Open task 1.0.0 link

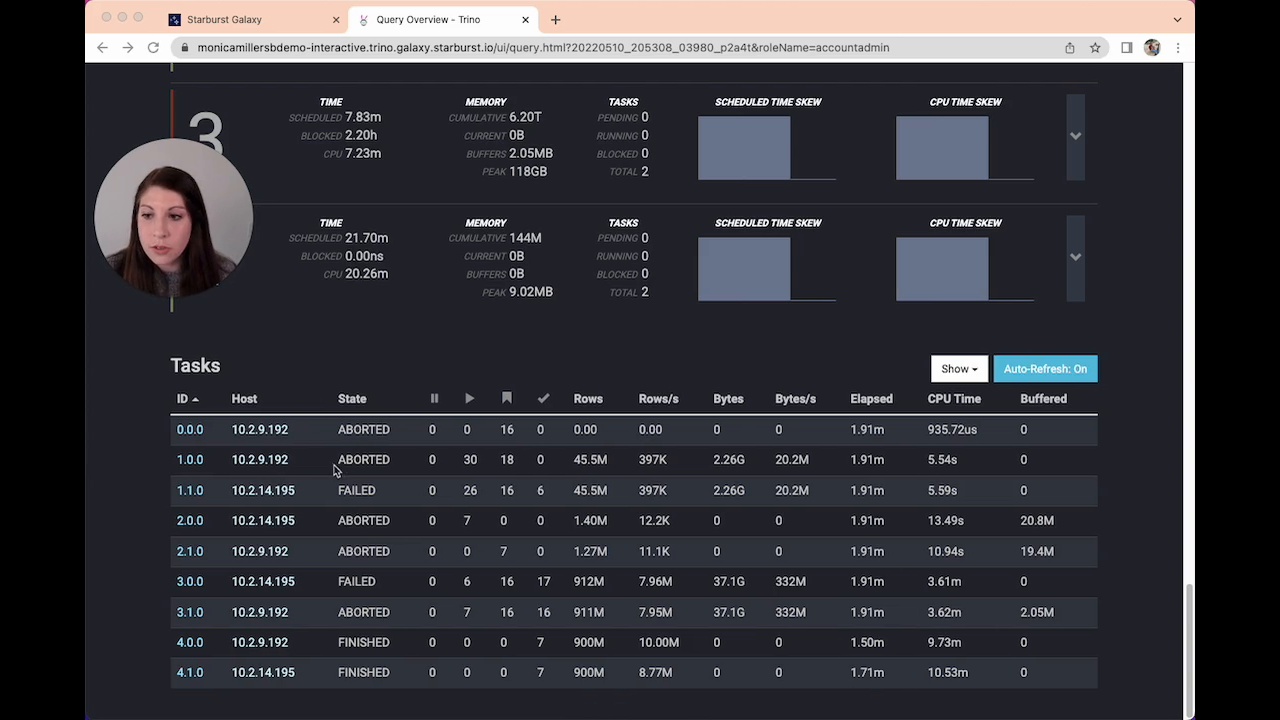pos(190,460)
